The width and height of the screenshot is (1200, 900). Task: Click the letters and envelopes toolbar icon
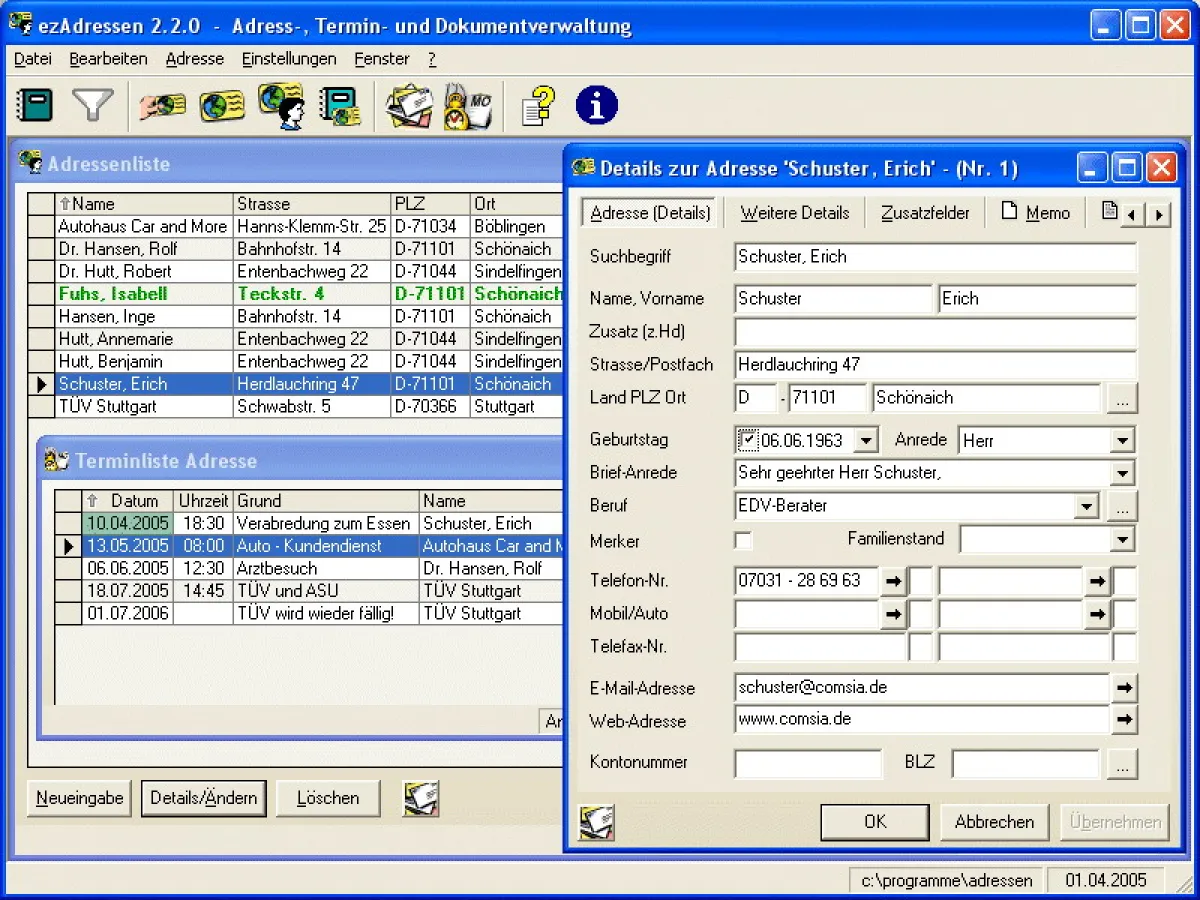(409, 105)
